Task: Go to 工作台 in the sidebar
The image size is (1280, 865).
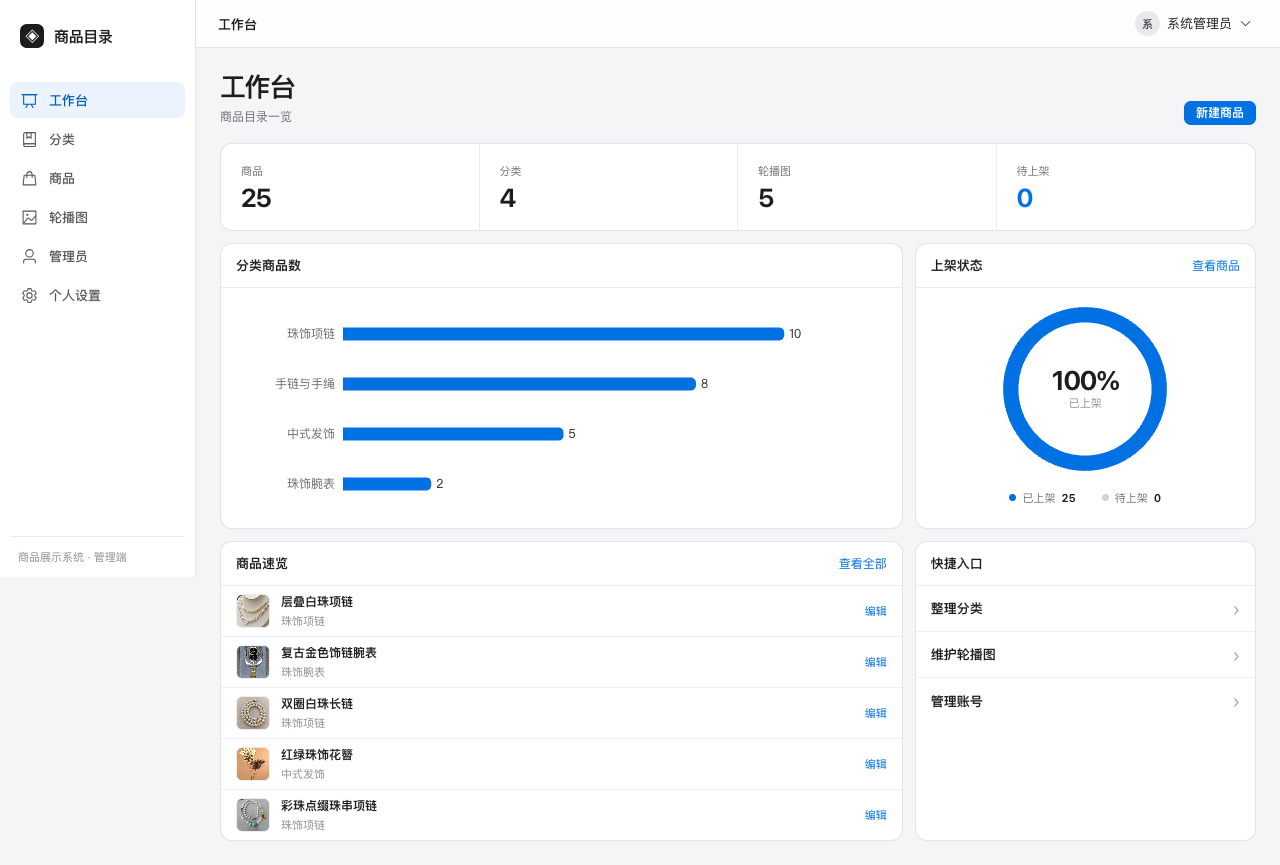Action: click(x=97, y=100)
